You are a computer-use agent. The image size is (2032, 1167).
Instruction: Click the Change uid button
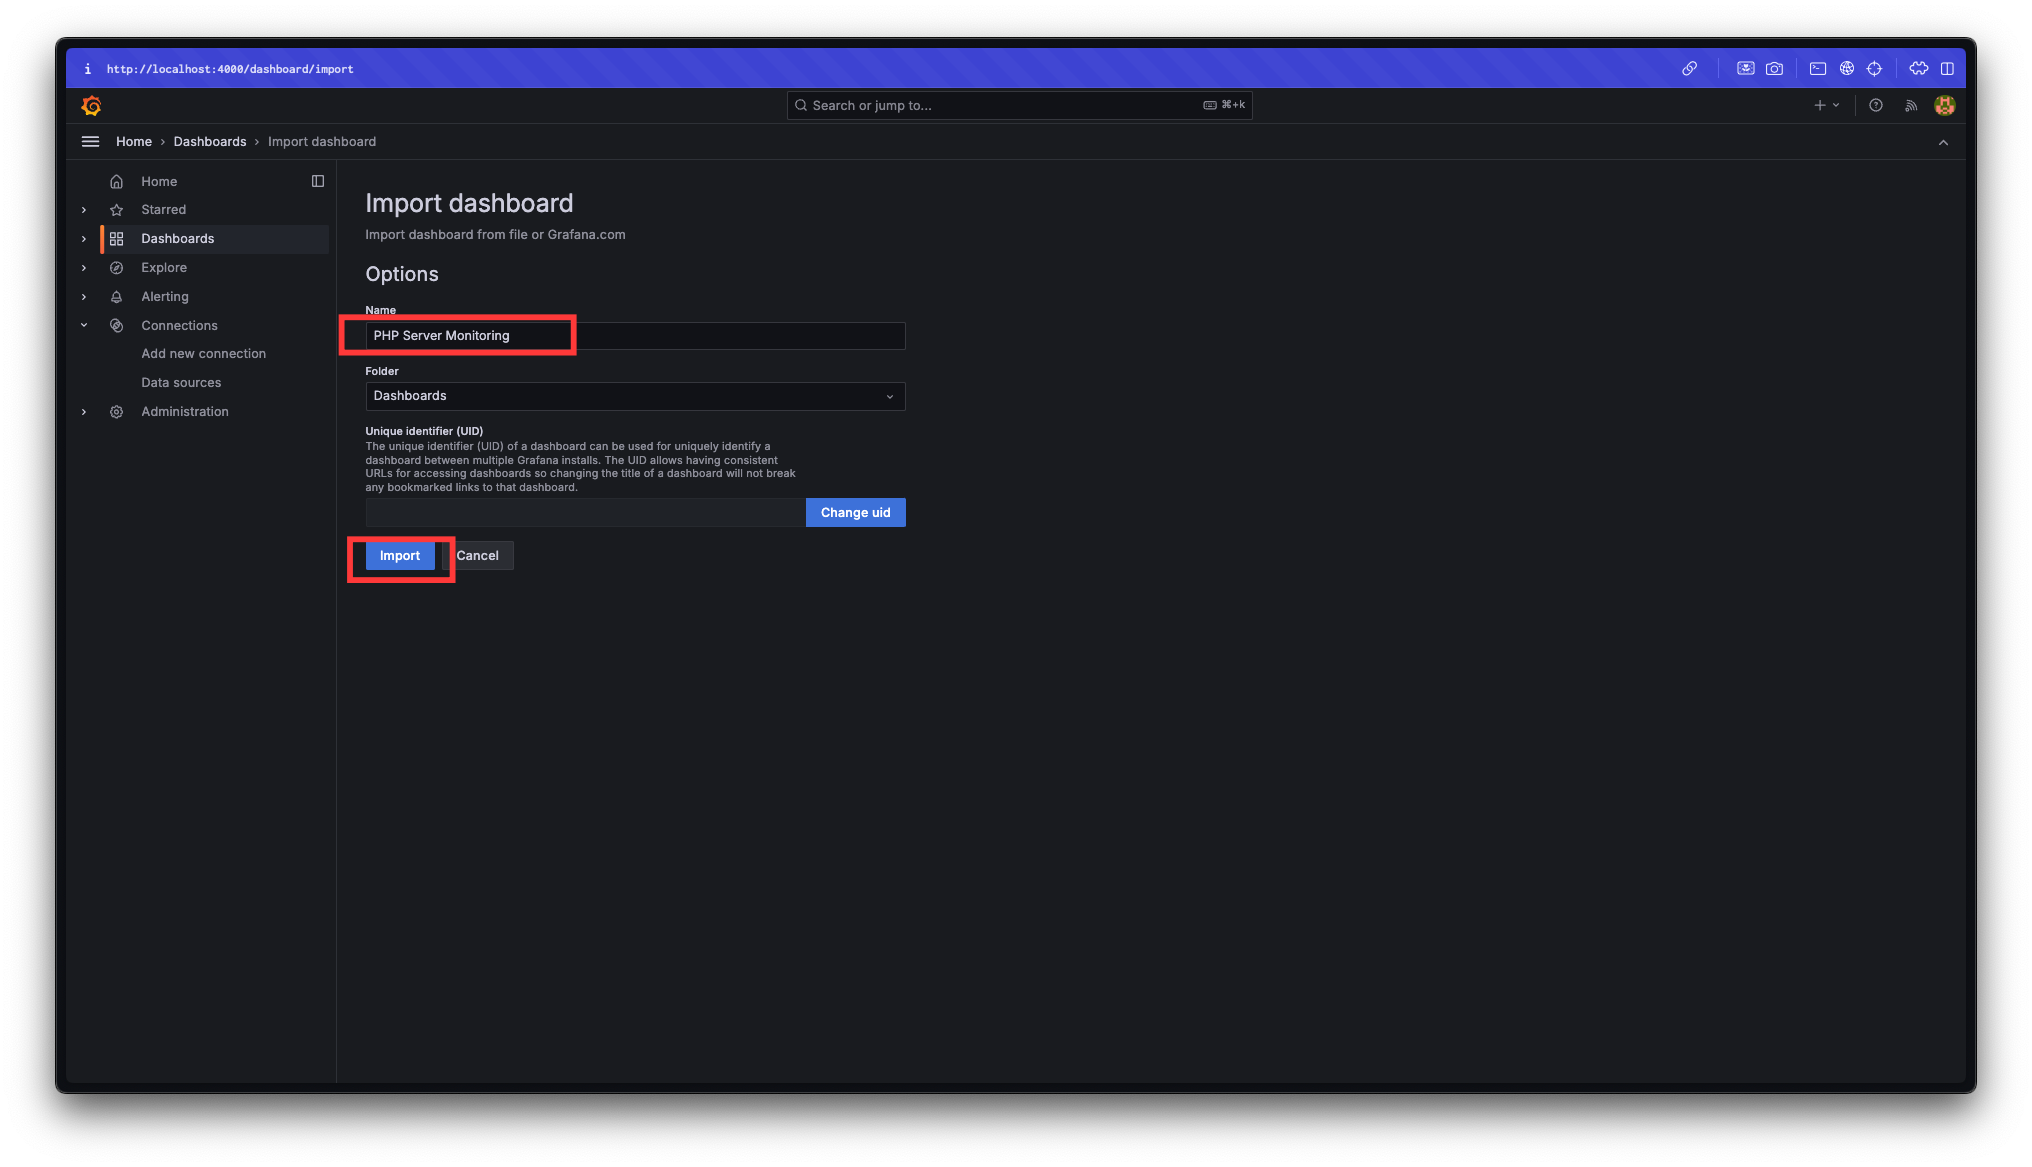coord(855,513)
